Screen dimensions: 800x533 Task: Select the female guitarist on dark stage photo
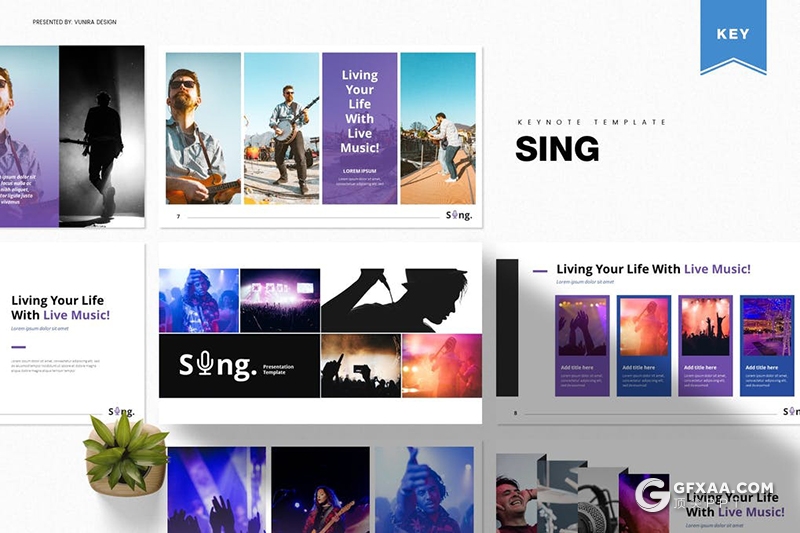point(320,490)
